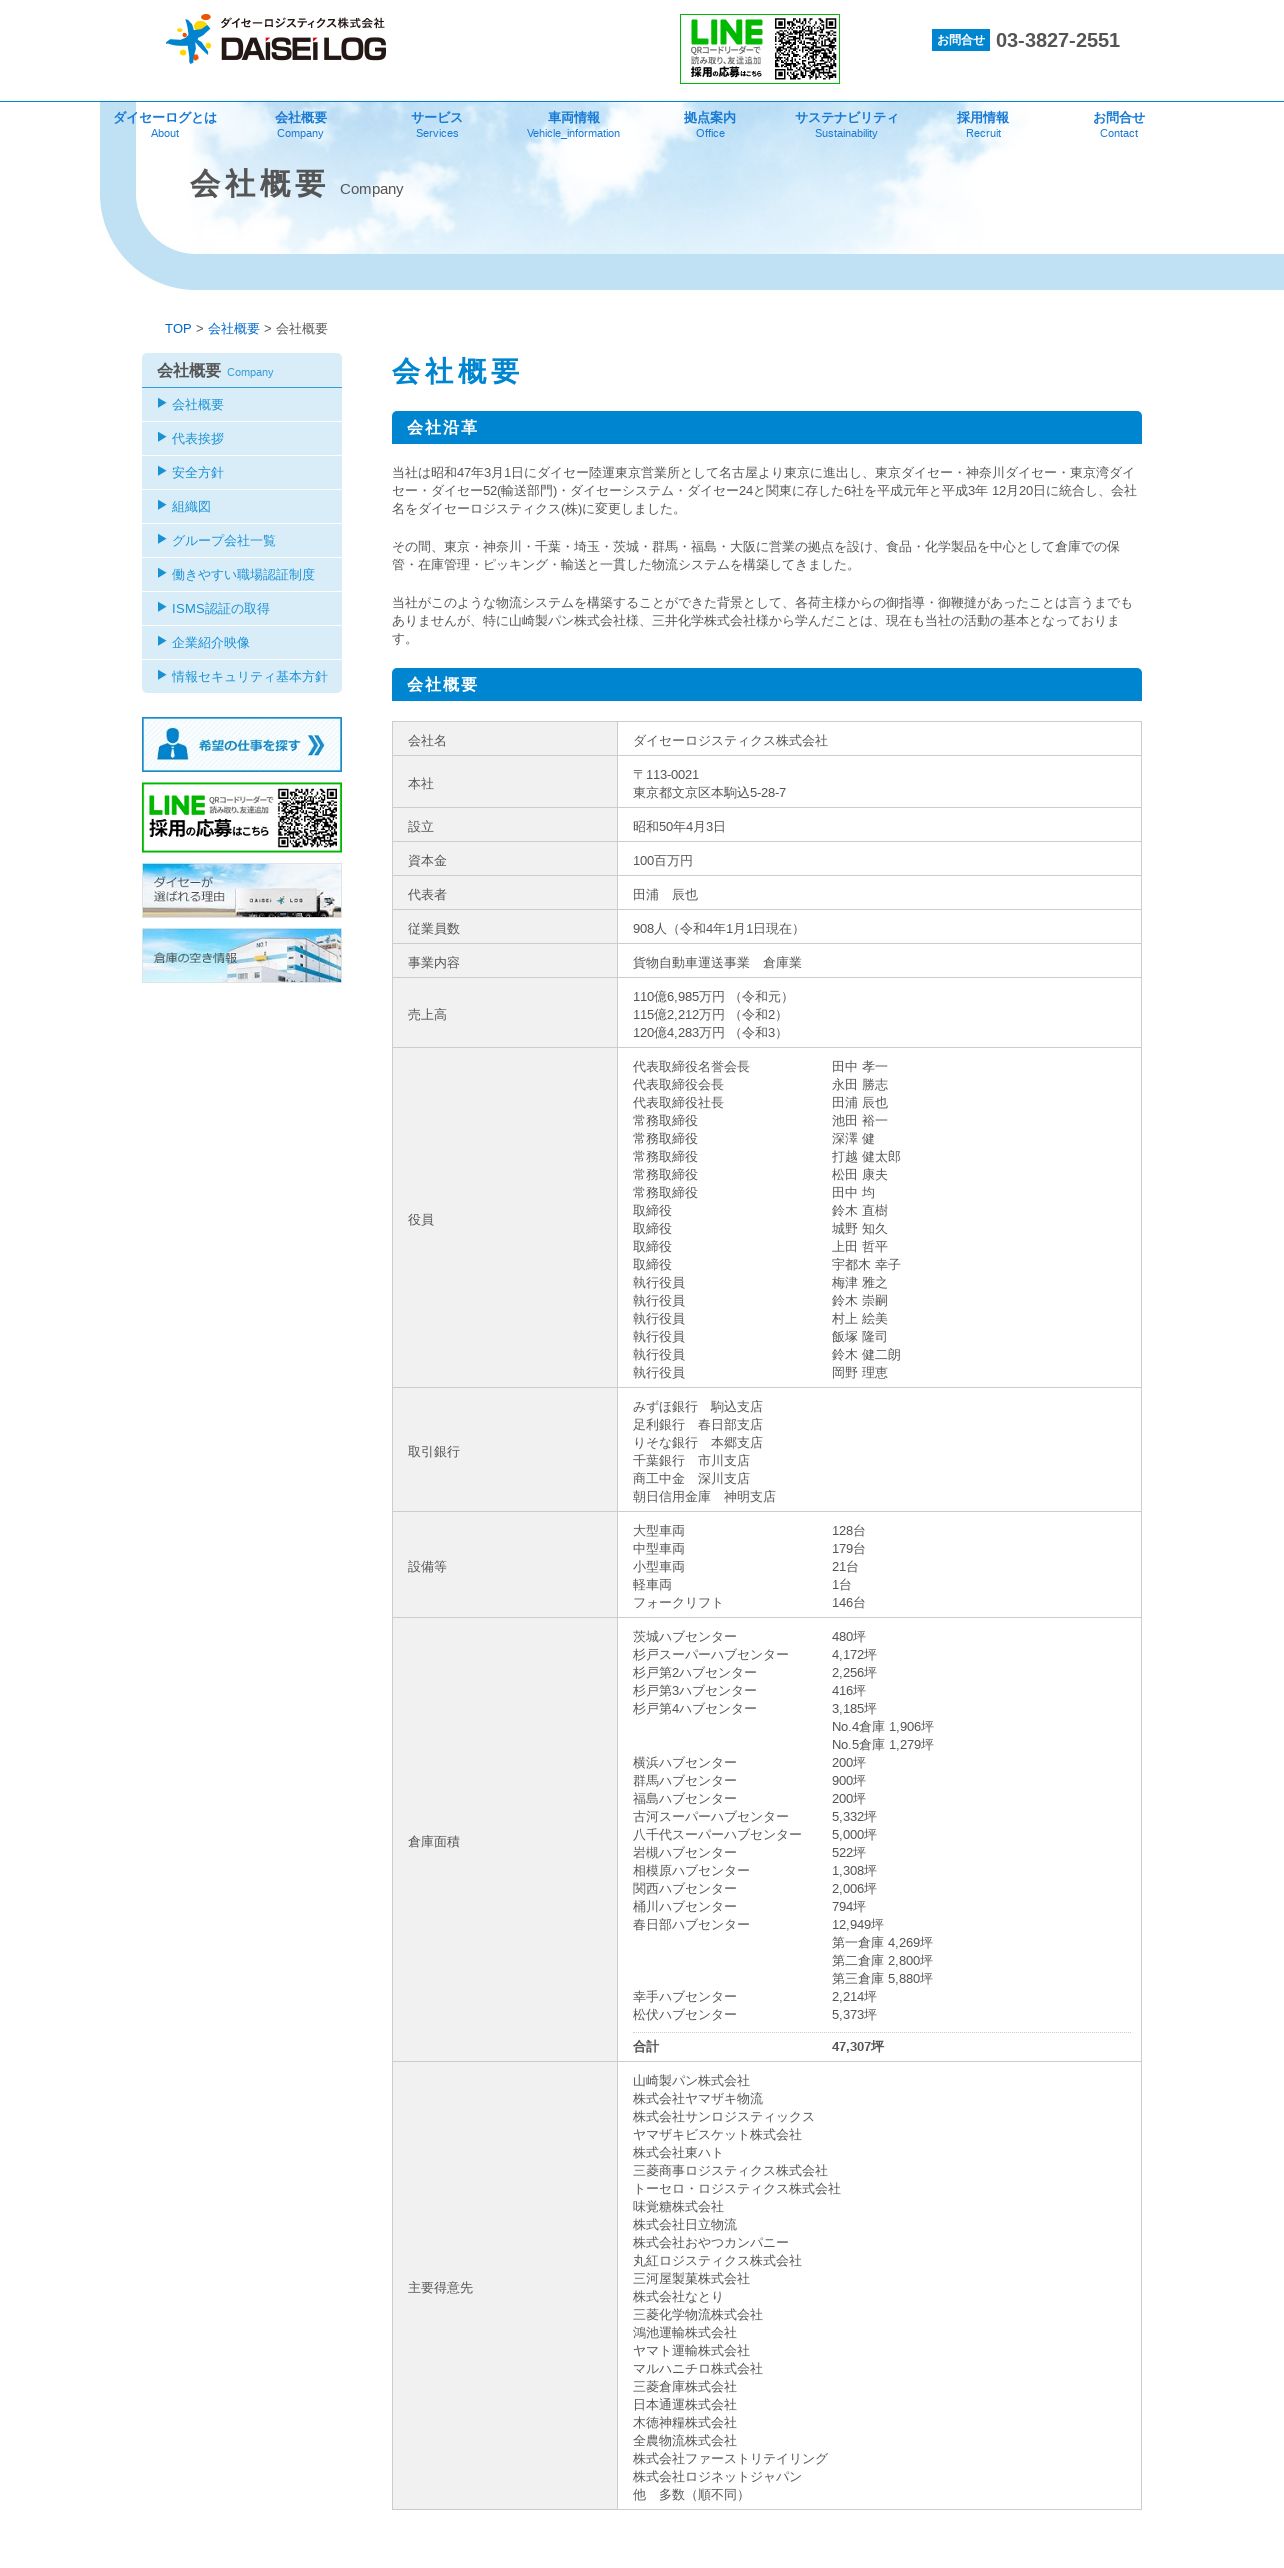The image size is (1284, 2568).
Task: Click the client 山崎製パン株式会社
Action: click(x=691, y=2080)
